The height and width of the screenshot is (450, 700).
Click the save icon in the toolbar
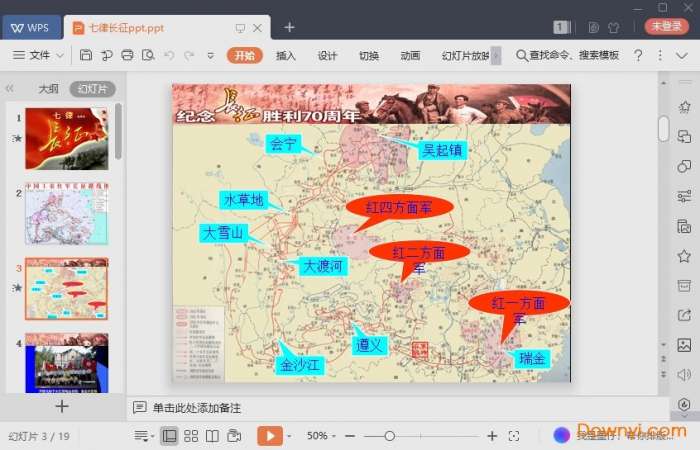point(86,55)
